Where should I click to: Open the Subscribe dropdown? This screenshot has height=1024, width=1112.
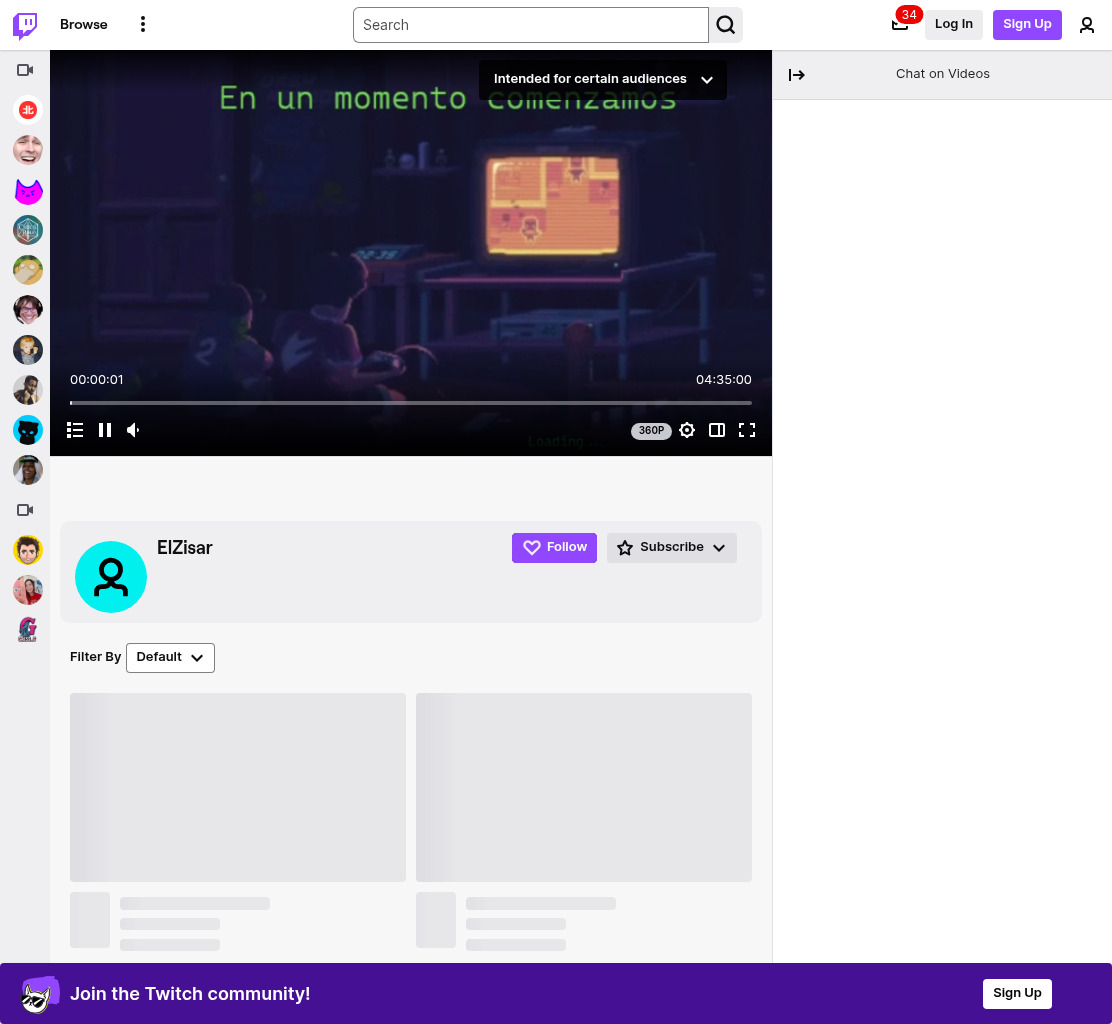(x=672, y=547)
